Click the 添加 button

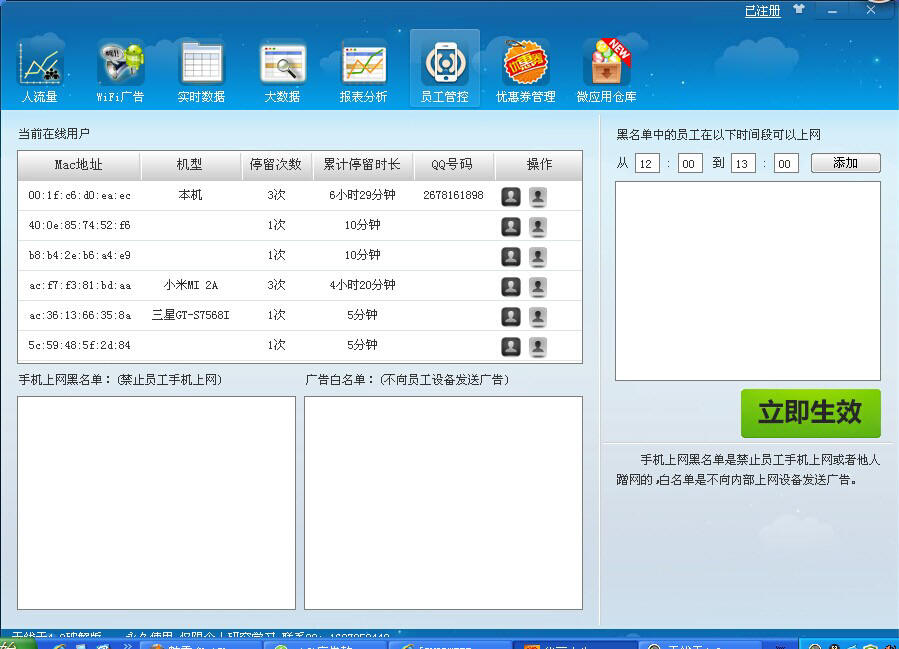(x=846, y=163)
